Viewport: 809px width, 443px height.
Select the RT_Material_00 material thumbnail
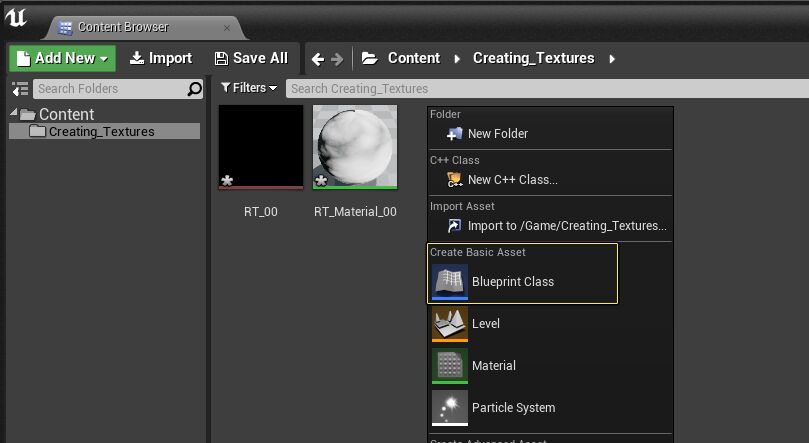(355, 147)
